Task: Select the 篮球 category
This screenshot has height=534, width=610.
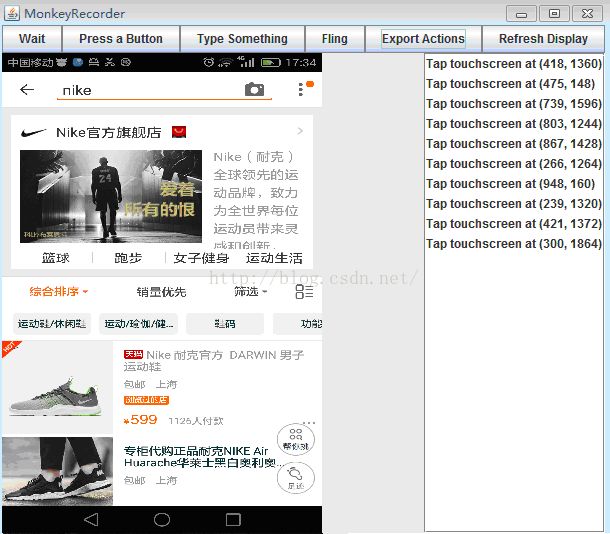Action: pos(56,258)
